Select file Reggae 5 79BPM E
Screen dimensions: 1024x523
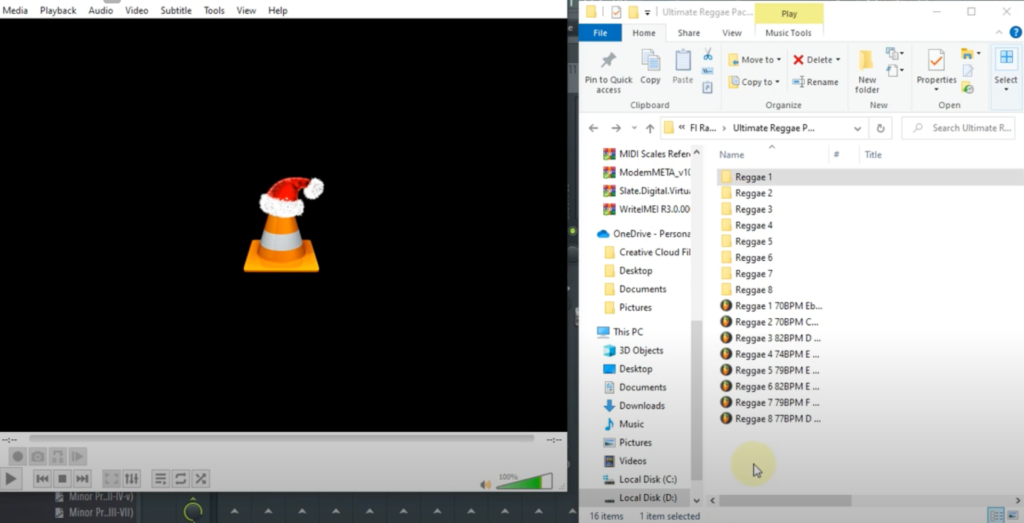click(771, 370)
